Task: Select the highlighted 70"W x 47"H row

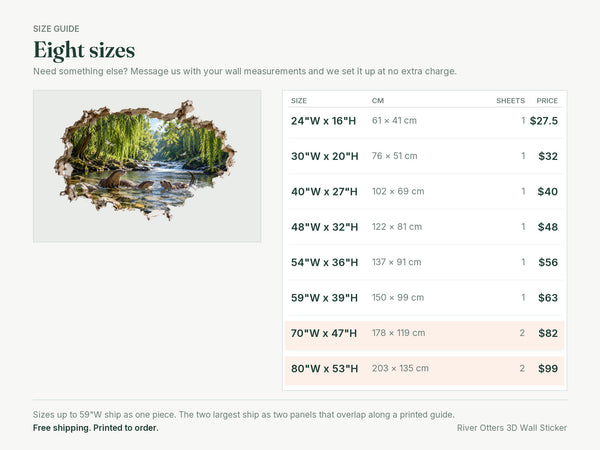Action: (x=425, y=335)
